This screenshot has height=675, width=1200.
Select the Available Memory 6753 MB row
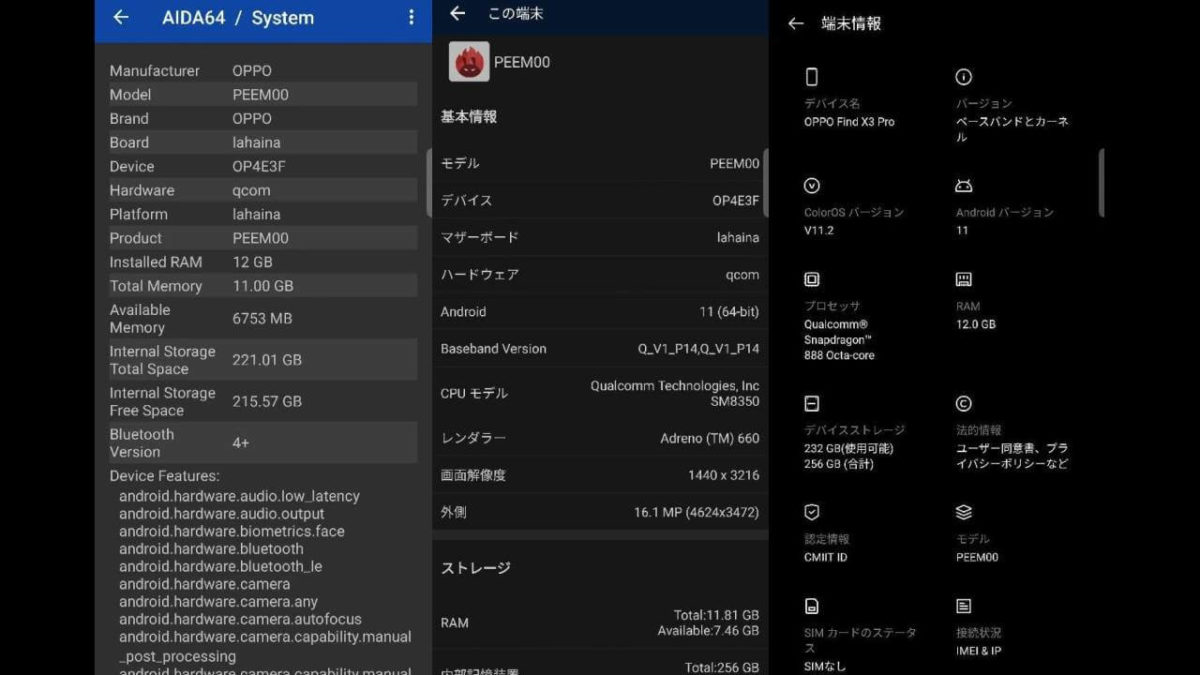coord(263,318)
